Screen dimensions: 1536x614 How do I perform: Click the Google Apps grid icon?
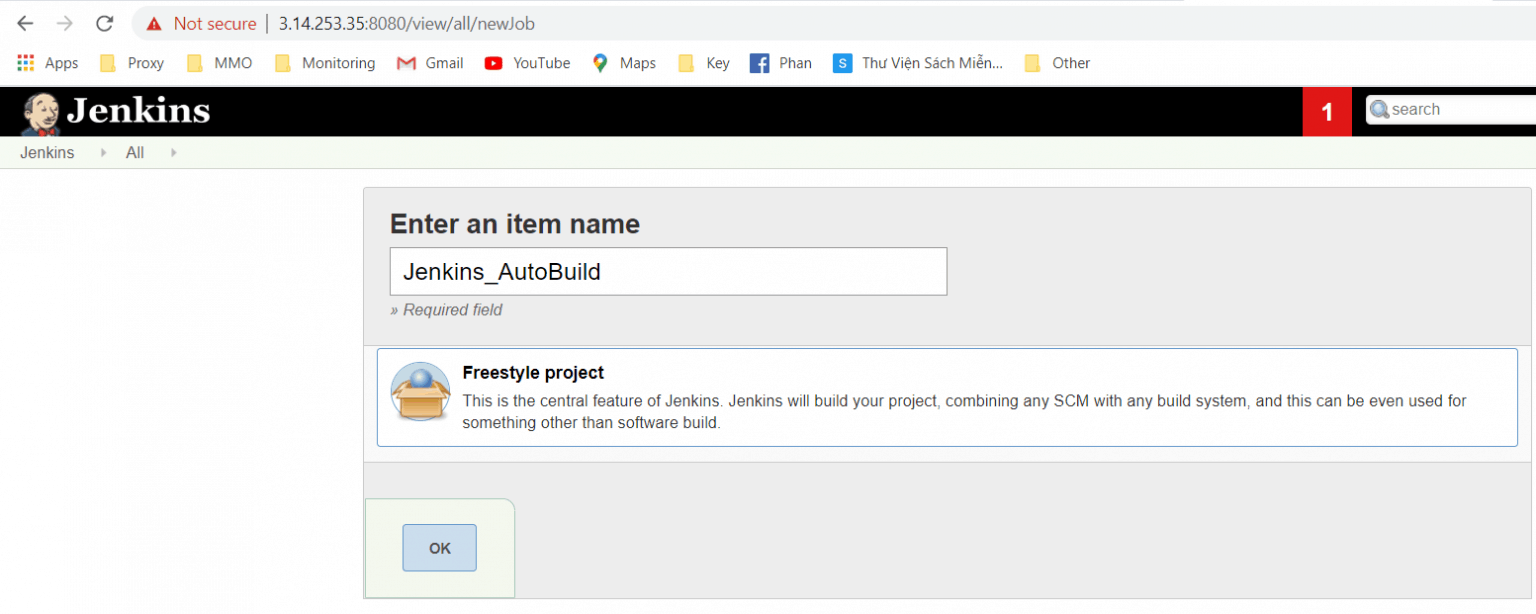click(x=24, y=62)
